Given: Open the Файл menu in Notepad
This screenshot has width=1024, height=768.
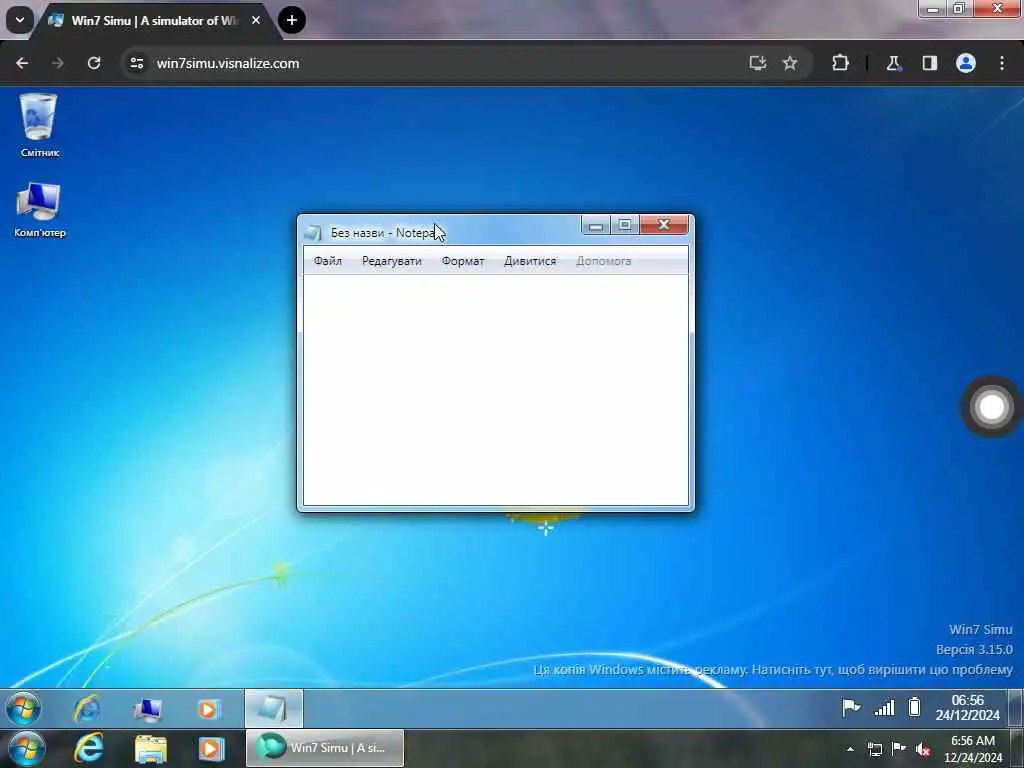Looking at the screenshot, I should (327, 261).
